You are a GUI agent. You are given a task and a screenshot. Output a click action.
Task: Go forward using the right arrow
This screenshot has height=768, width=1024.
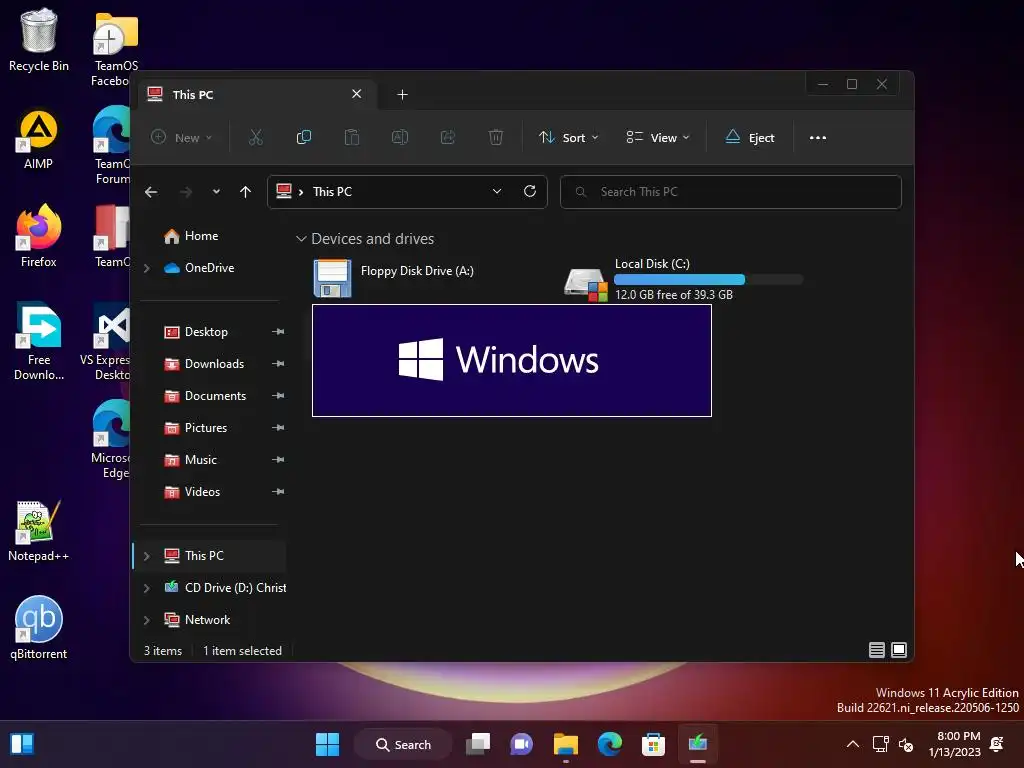[186, 192]
